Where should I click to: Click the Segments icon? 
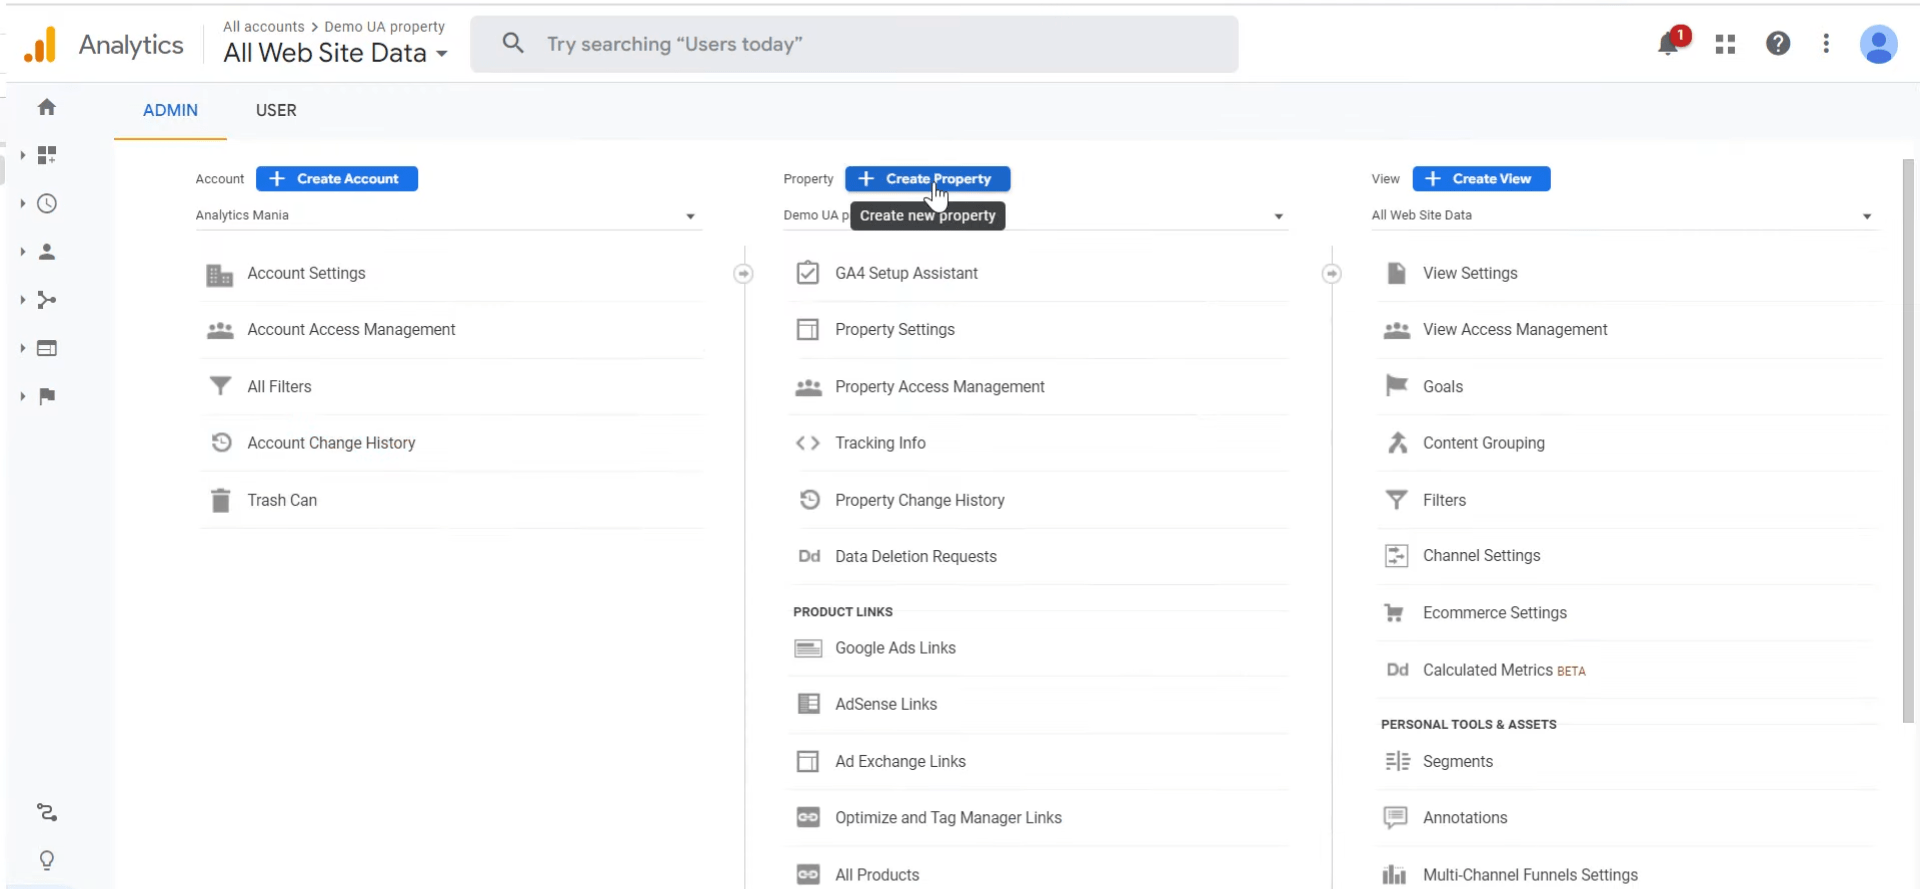click(x=1397, y=762)
